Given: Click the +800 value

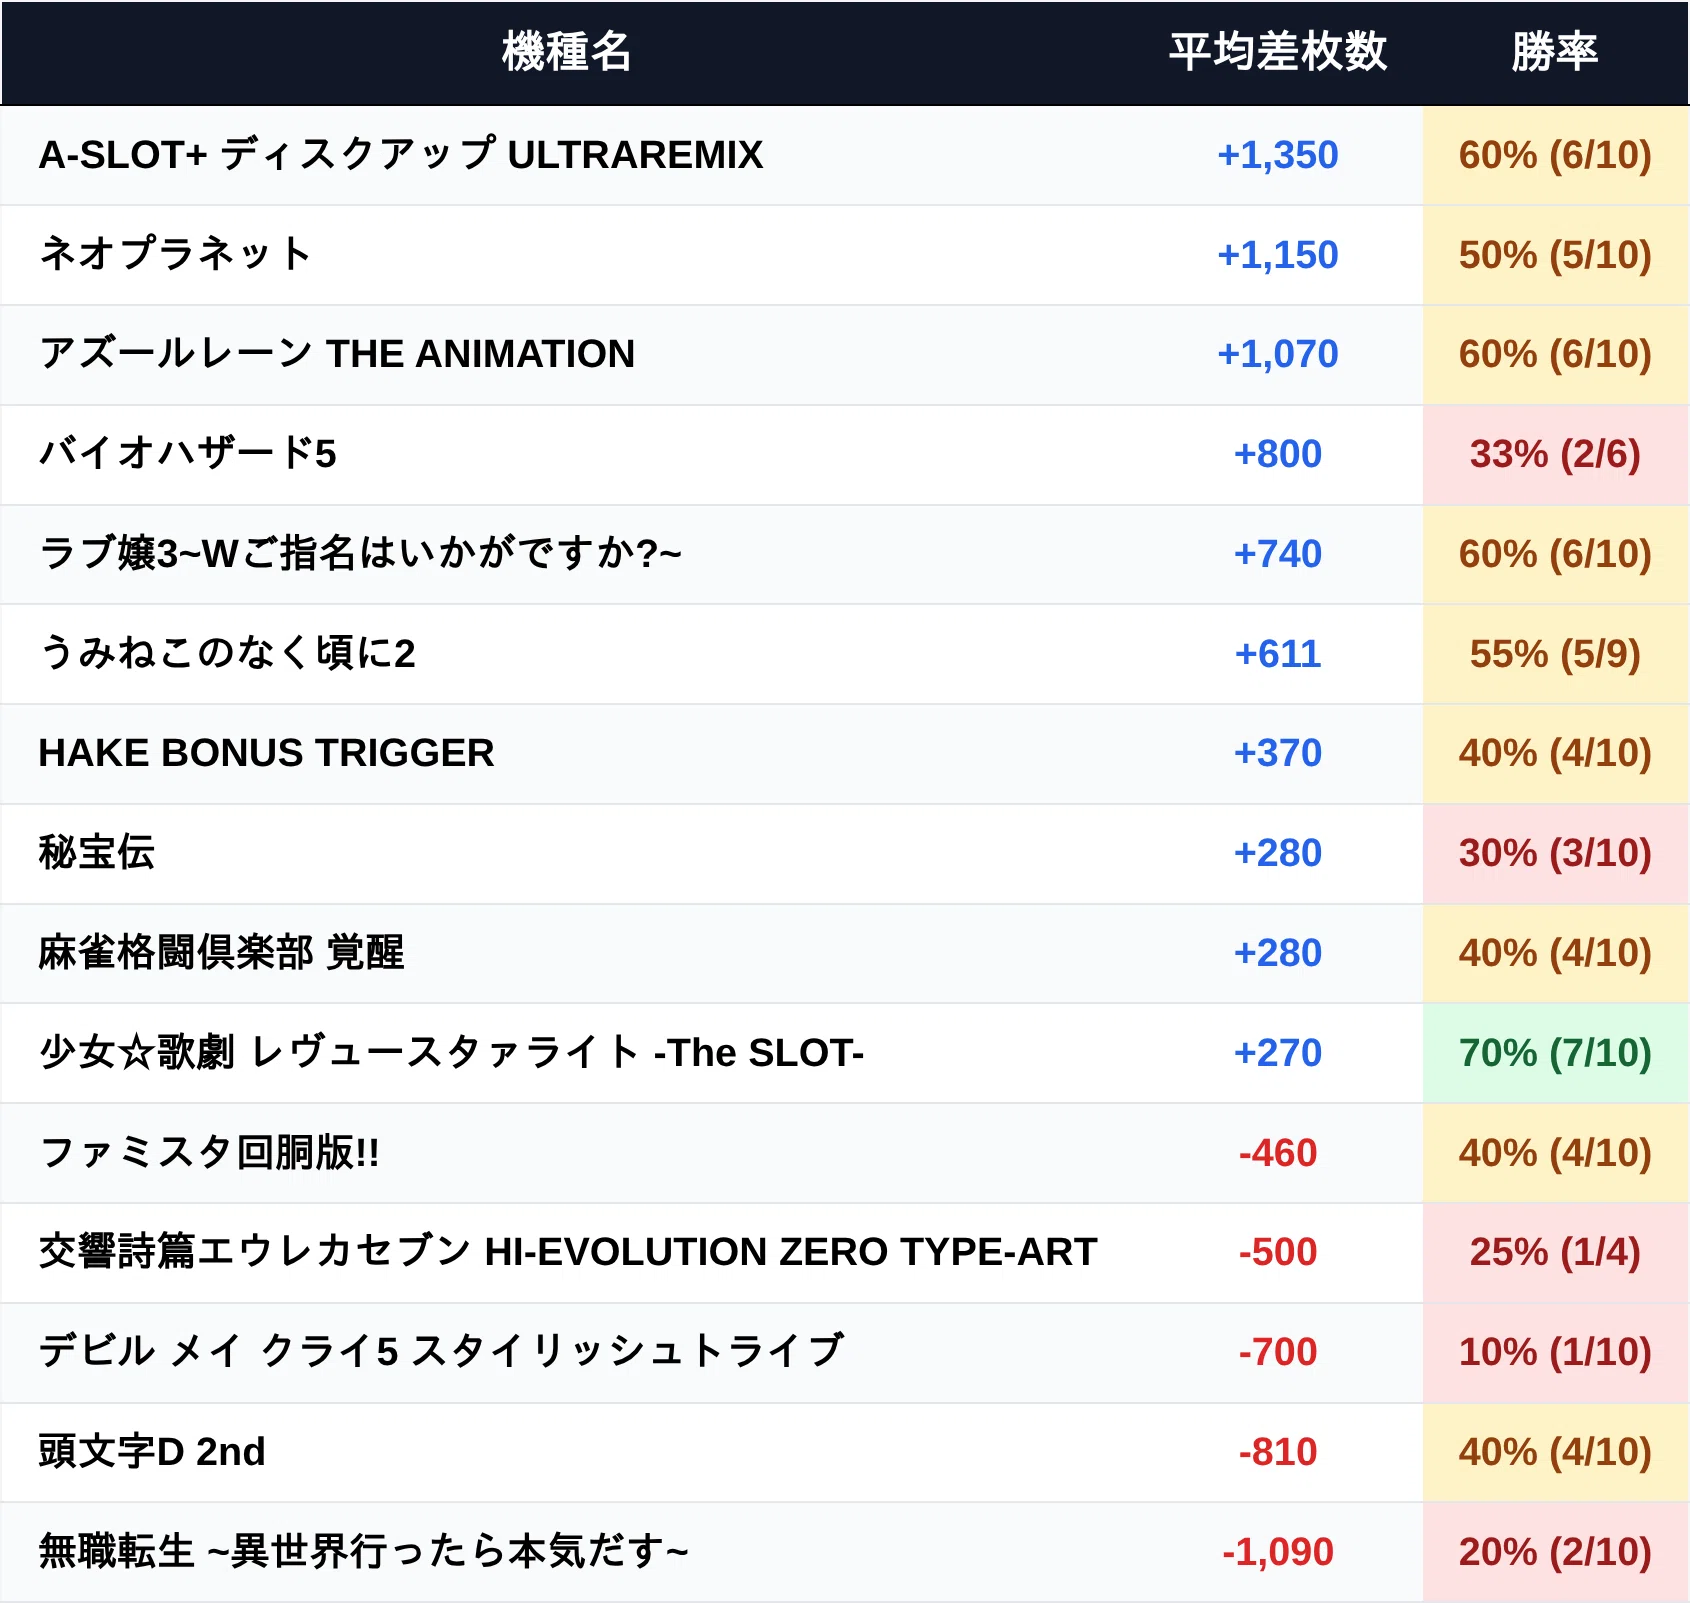Looking at the screenshot, I should pos(1278,454).
